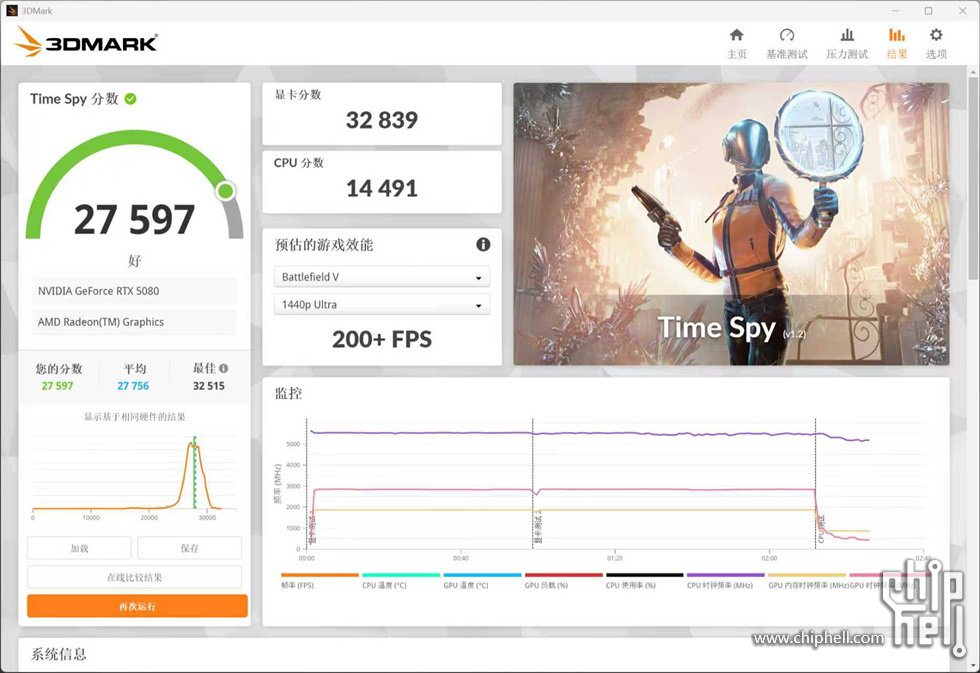Click the score distribution chart

pos(134,476)
